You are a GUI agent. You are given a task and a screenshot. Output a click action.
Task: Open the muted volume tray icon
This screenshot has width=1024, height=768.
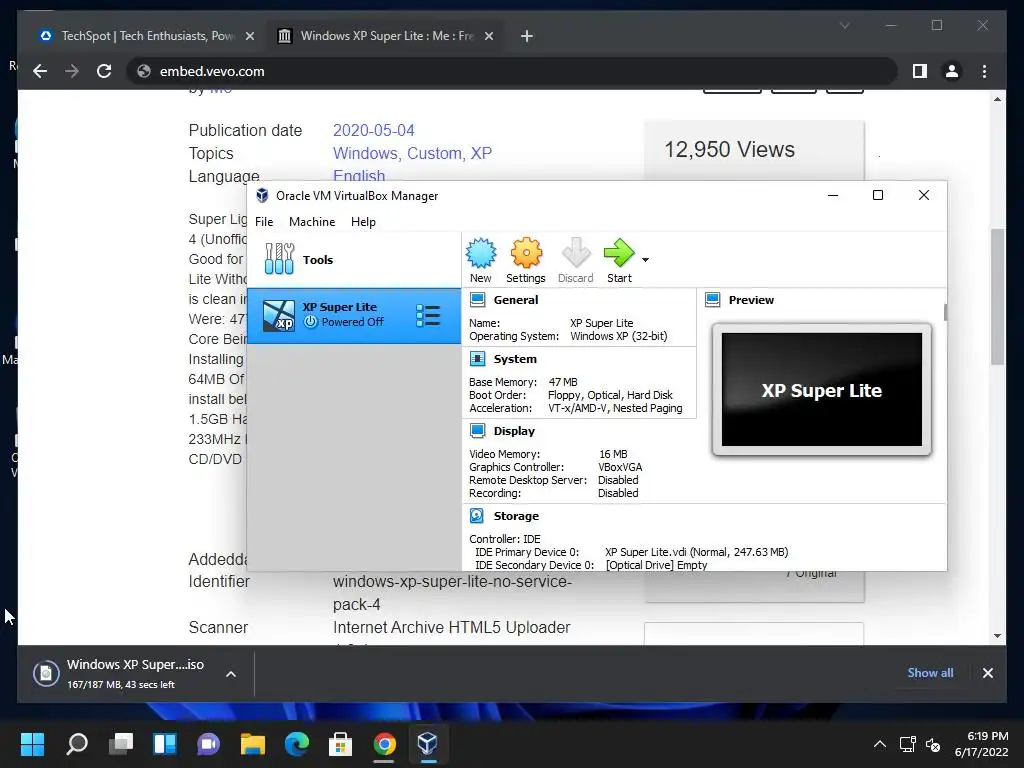[x=933, y=744]
